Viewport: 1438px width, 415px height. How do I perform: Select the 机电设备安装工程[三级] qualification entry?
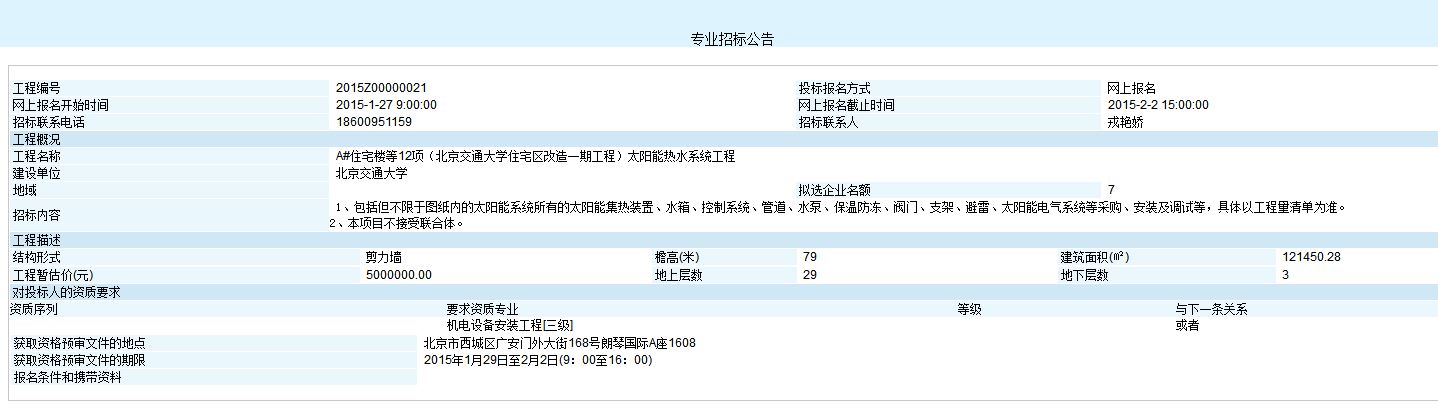click(x=510, y=325)
